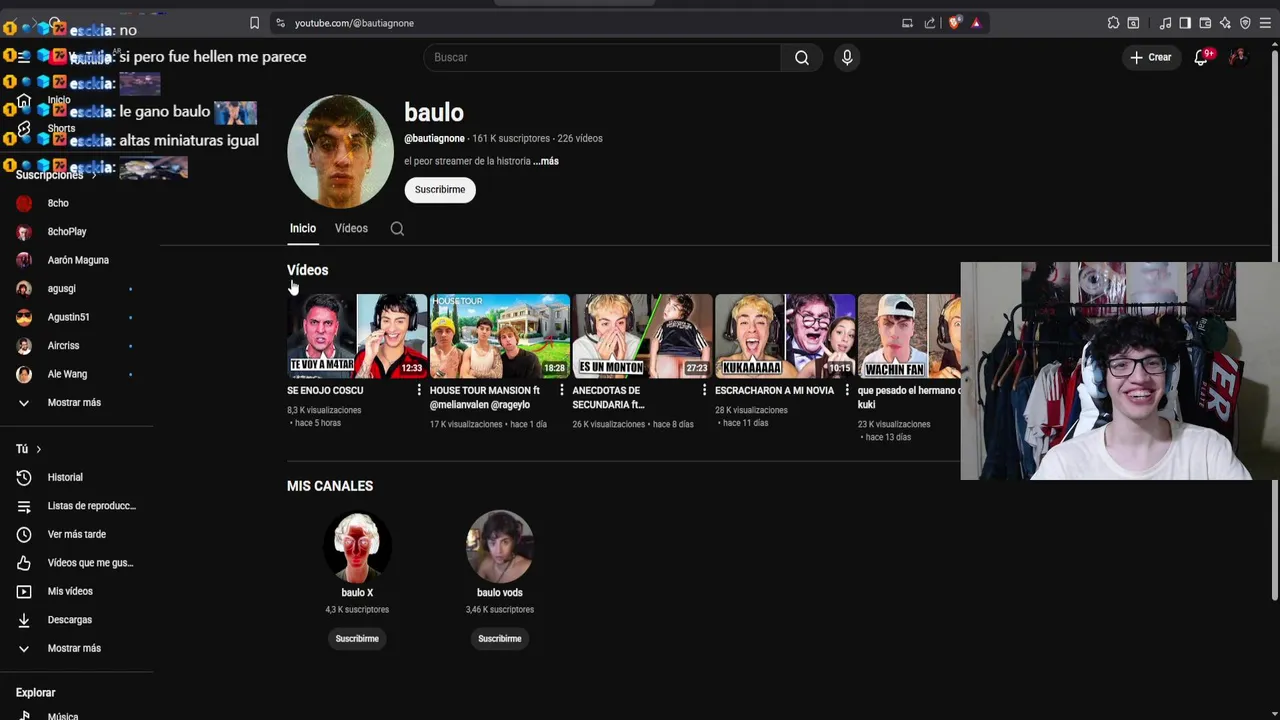
Task: Click the install app icon in address bar
Action: coord(907,23)
